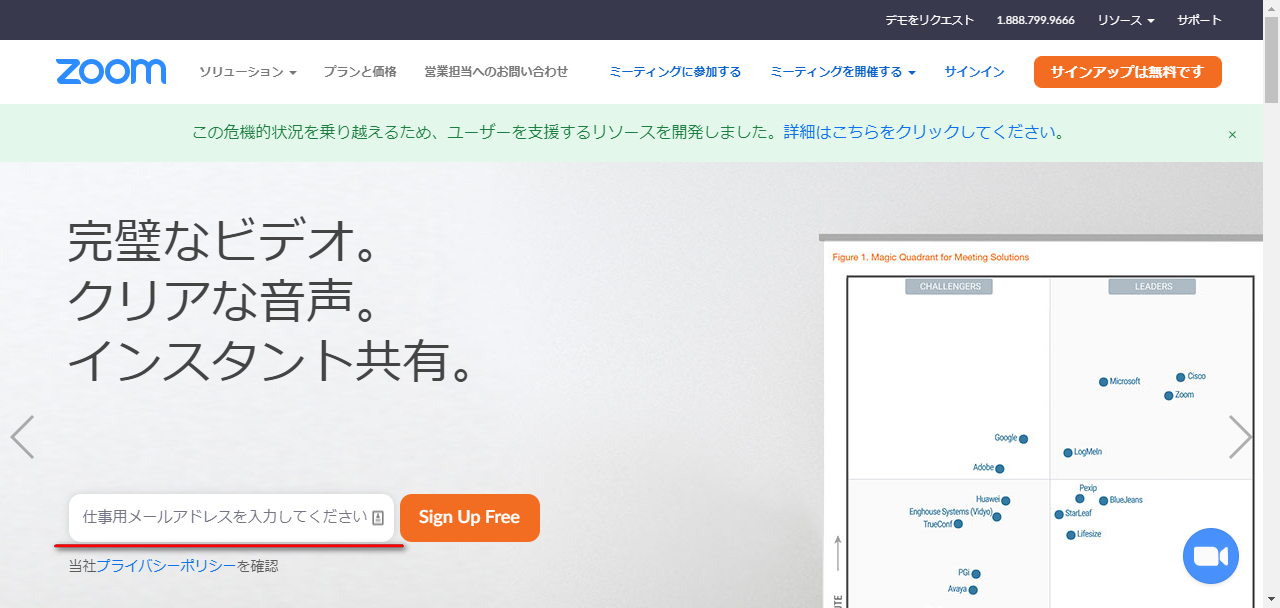
Task: Go to previous slide with left arrow
Action: 22,437
